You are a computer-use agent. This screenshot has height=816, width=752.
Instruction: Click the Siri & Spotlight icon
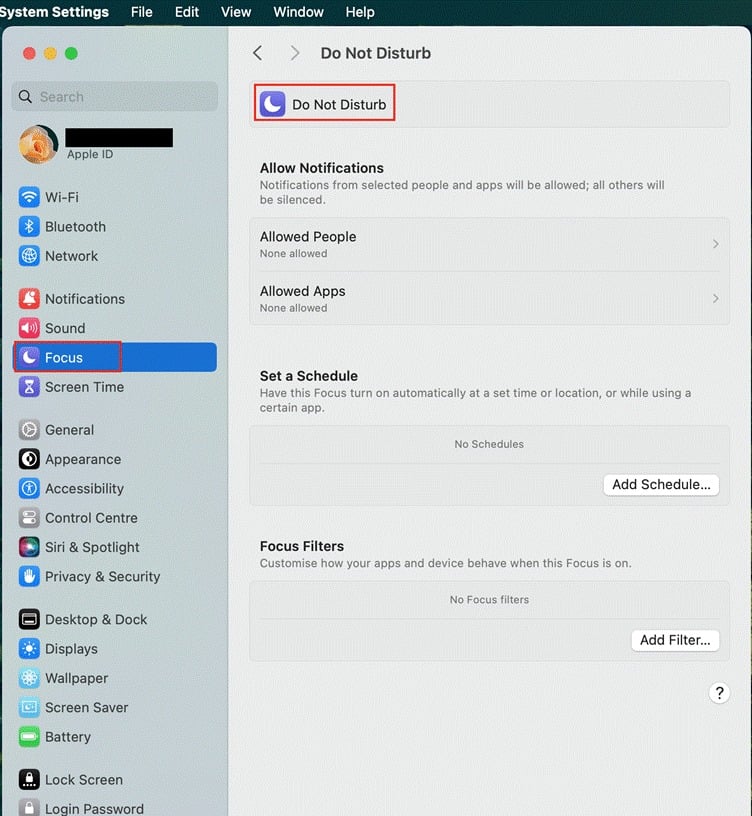point(29,547)
